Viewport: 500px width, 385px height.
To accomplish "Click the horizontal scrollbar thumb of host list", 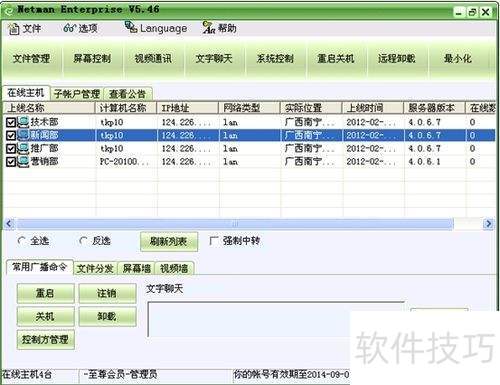I will point(235,224).
